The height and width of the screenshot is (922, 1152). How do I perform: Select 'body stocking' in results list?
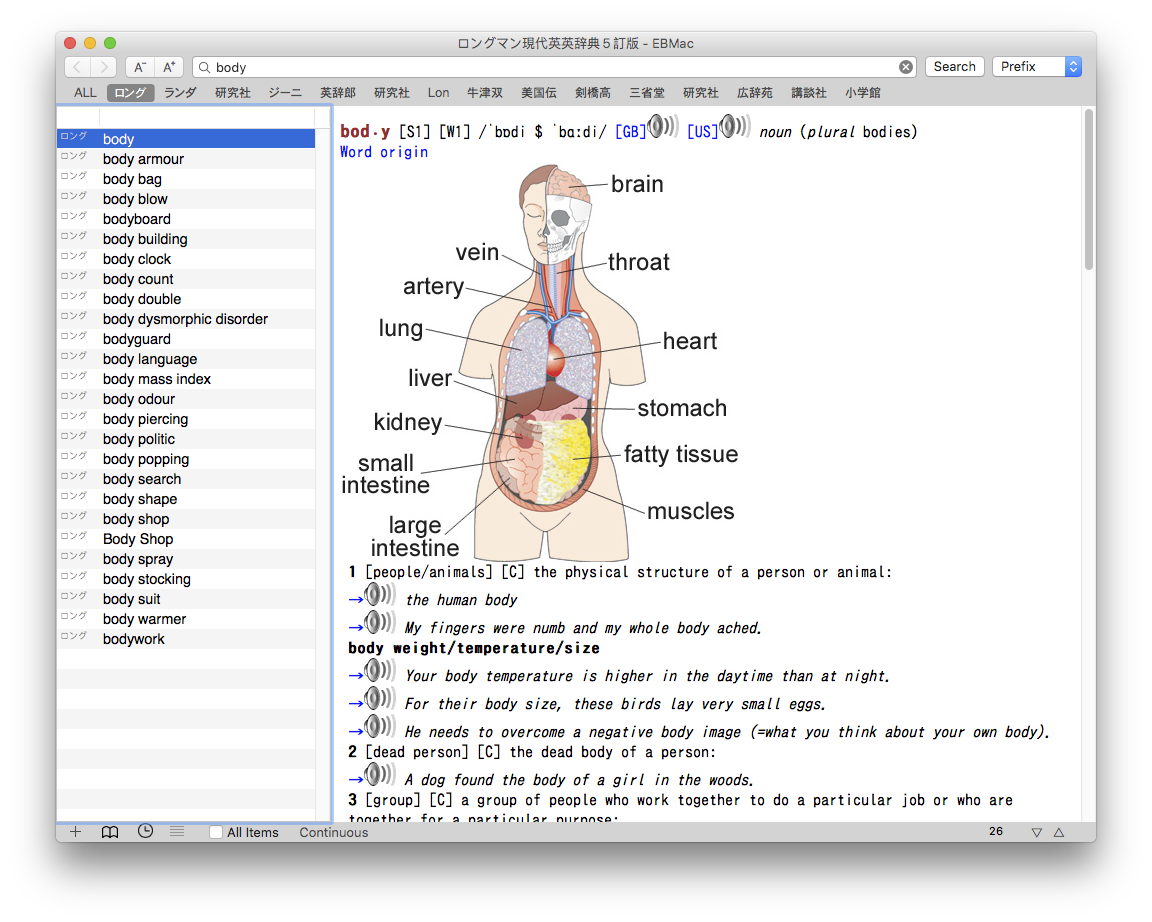click(187, 579)
